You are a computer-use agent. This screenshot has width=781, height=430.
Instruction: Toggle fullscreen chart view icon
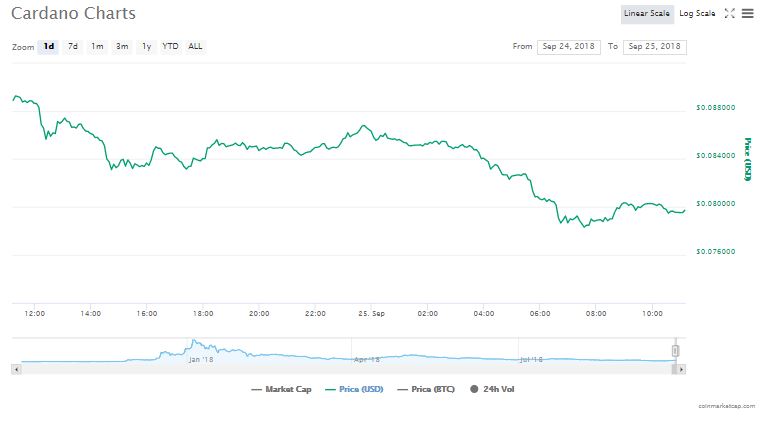pos(729,13)
